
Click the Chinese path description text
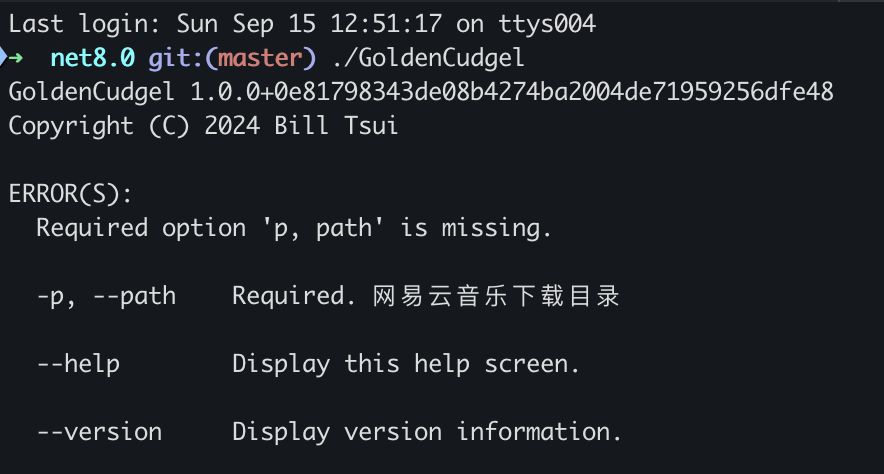pyautogui.click(x=497, y=296)
